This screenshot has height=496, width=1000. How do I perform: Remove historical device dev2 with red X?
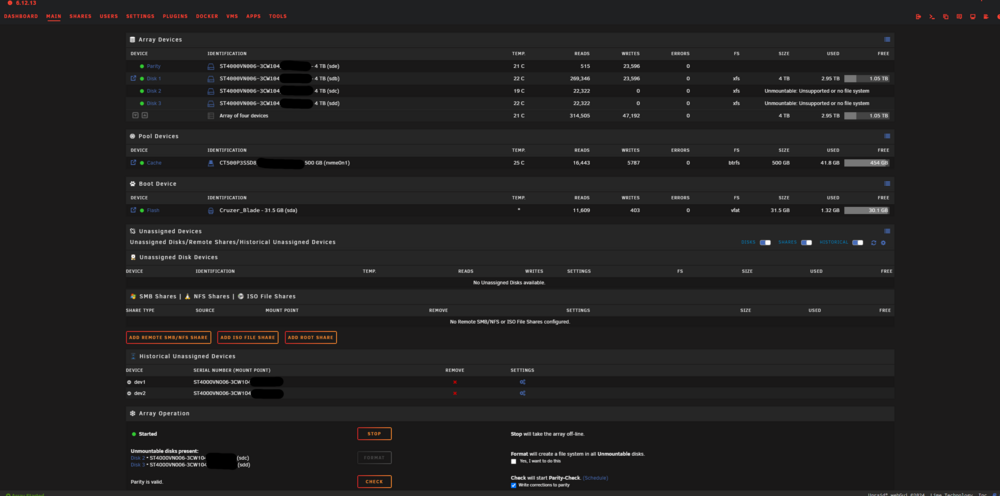(x=455, y=393)
